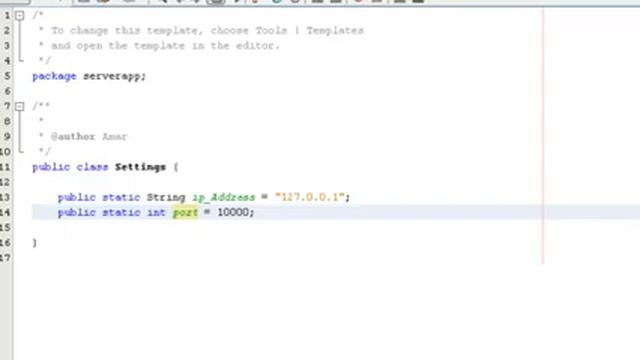Click the class keyword on line 11

[x=92, y=167]
